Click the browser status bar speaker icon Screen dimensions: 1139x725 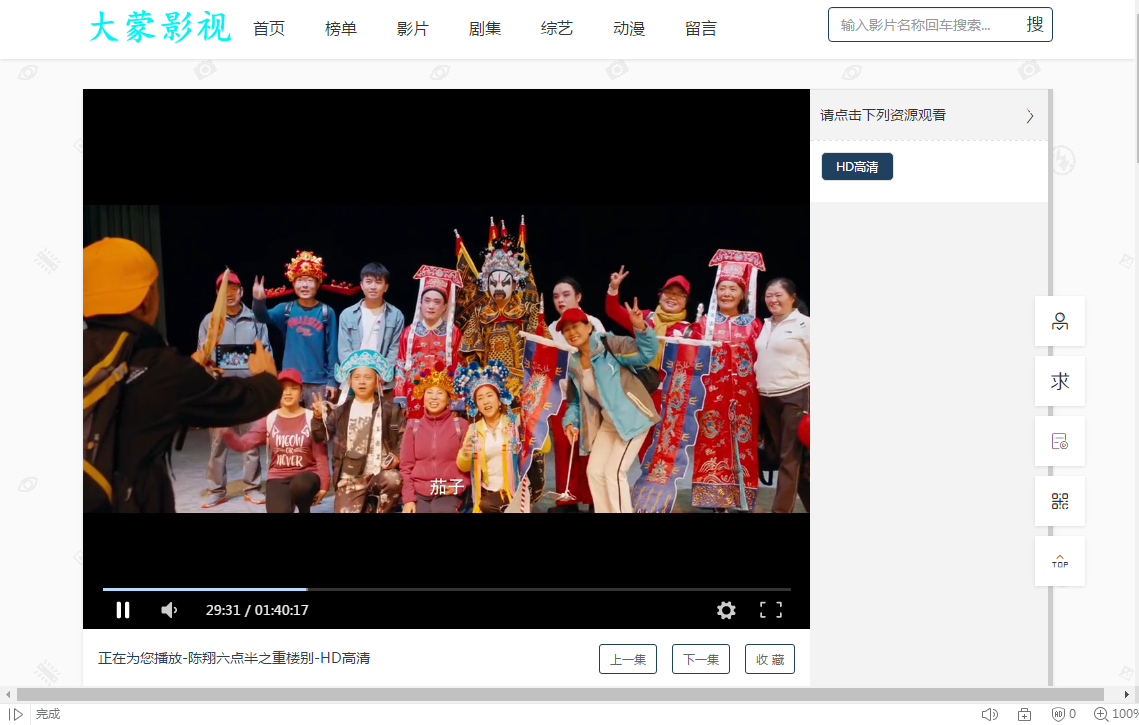(989, 714)
